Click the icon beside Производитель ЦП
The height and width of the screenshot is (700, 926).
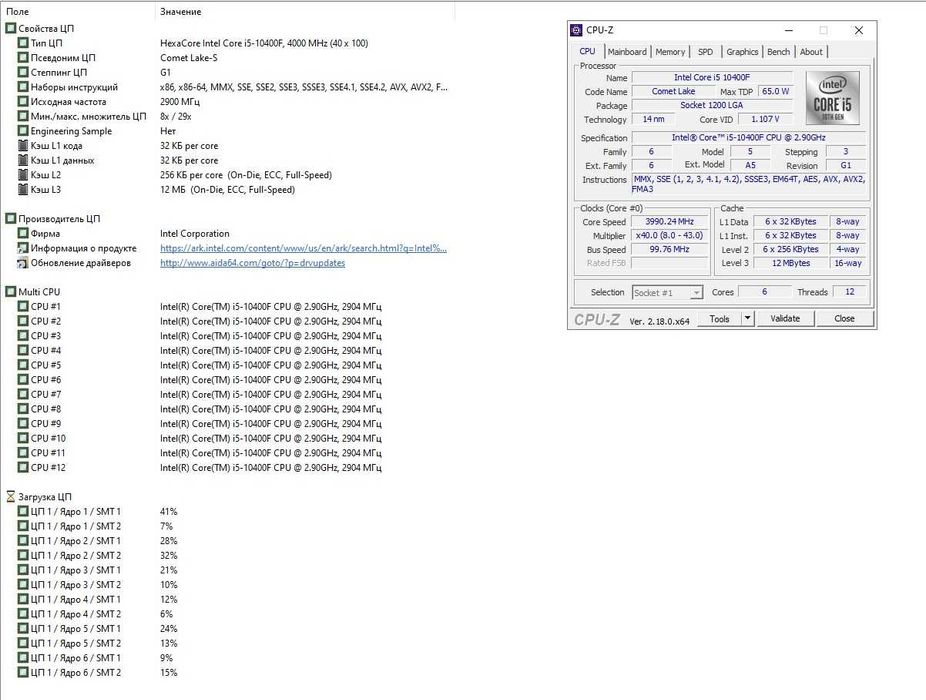(11, 219)
